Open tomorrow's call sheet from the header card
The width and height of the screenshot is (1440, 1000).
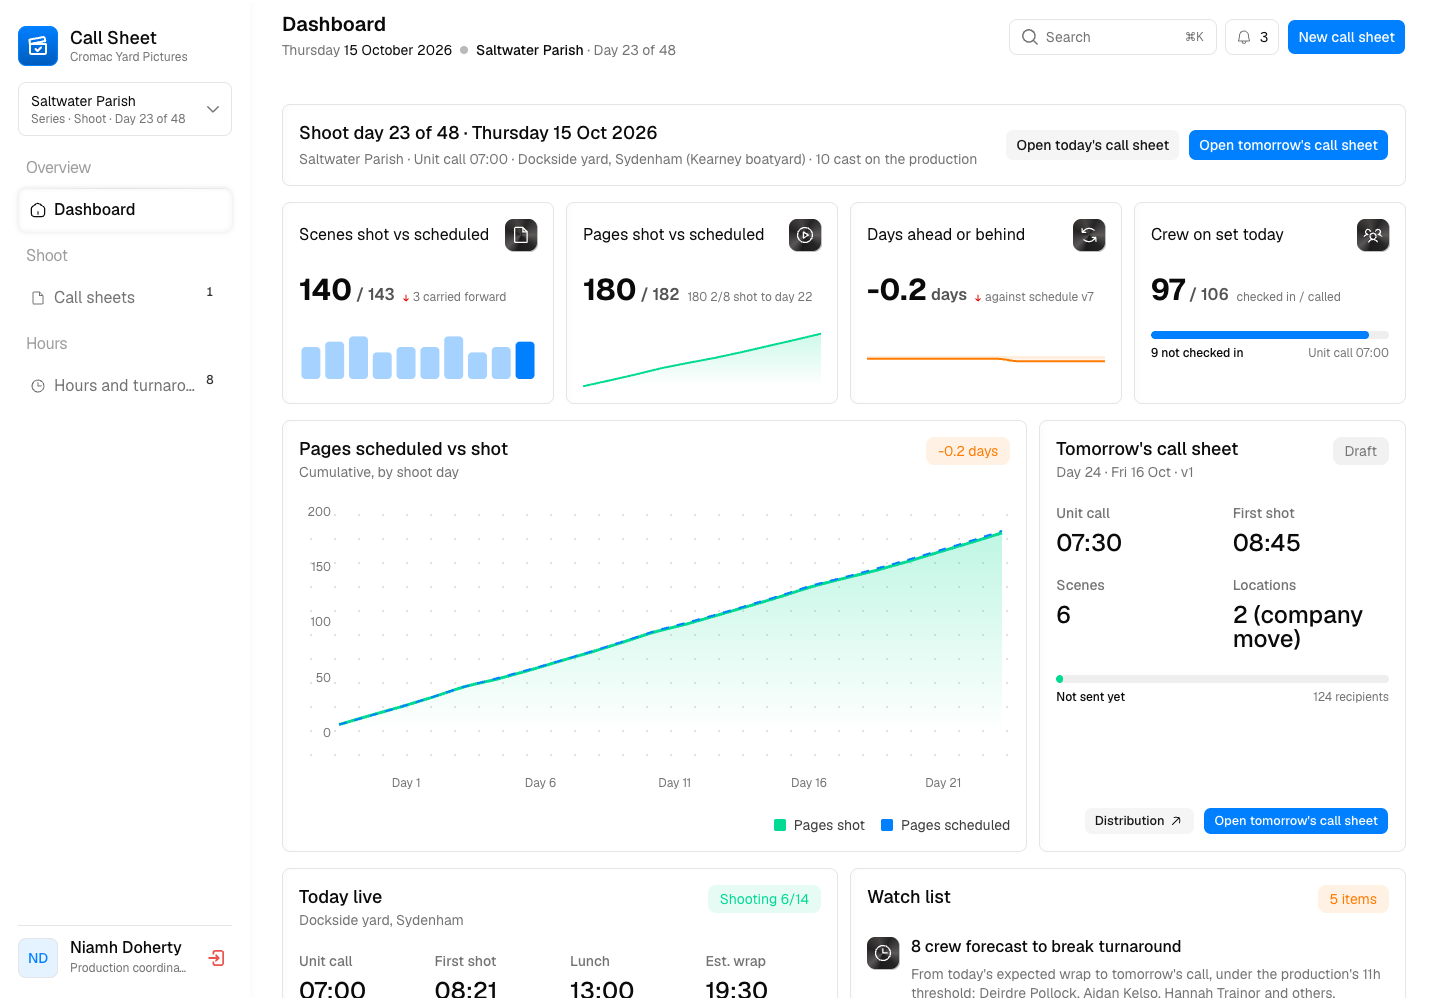pyautogui.click(x=1288, y=145)
